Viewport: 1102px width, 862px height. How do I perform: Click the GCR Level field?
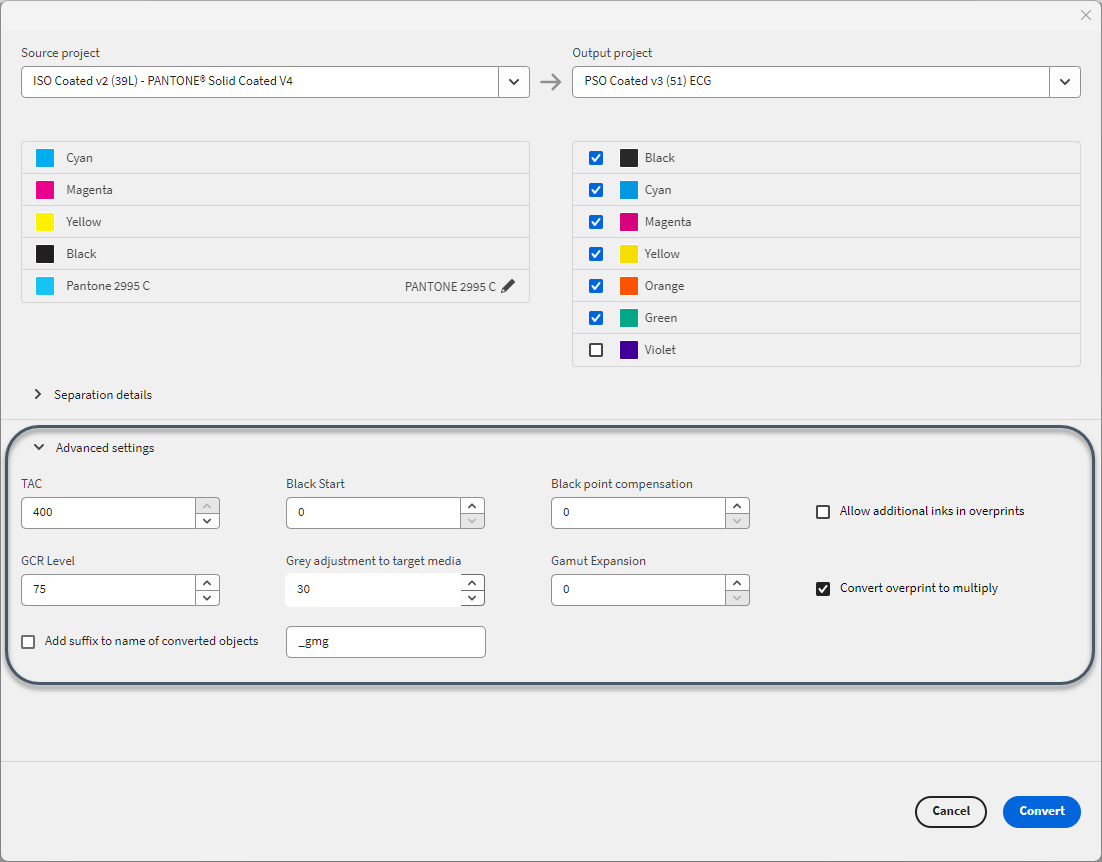108,589
